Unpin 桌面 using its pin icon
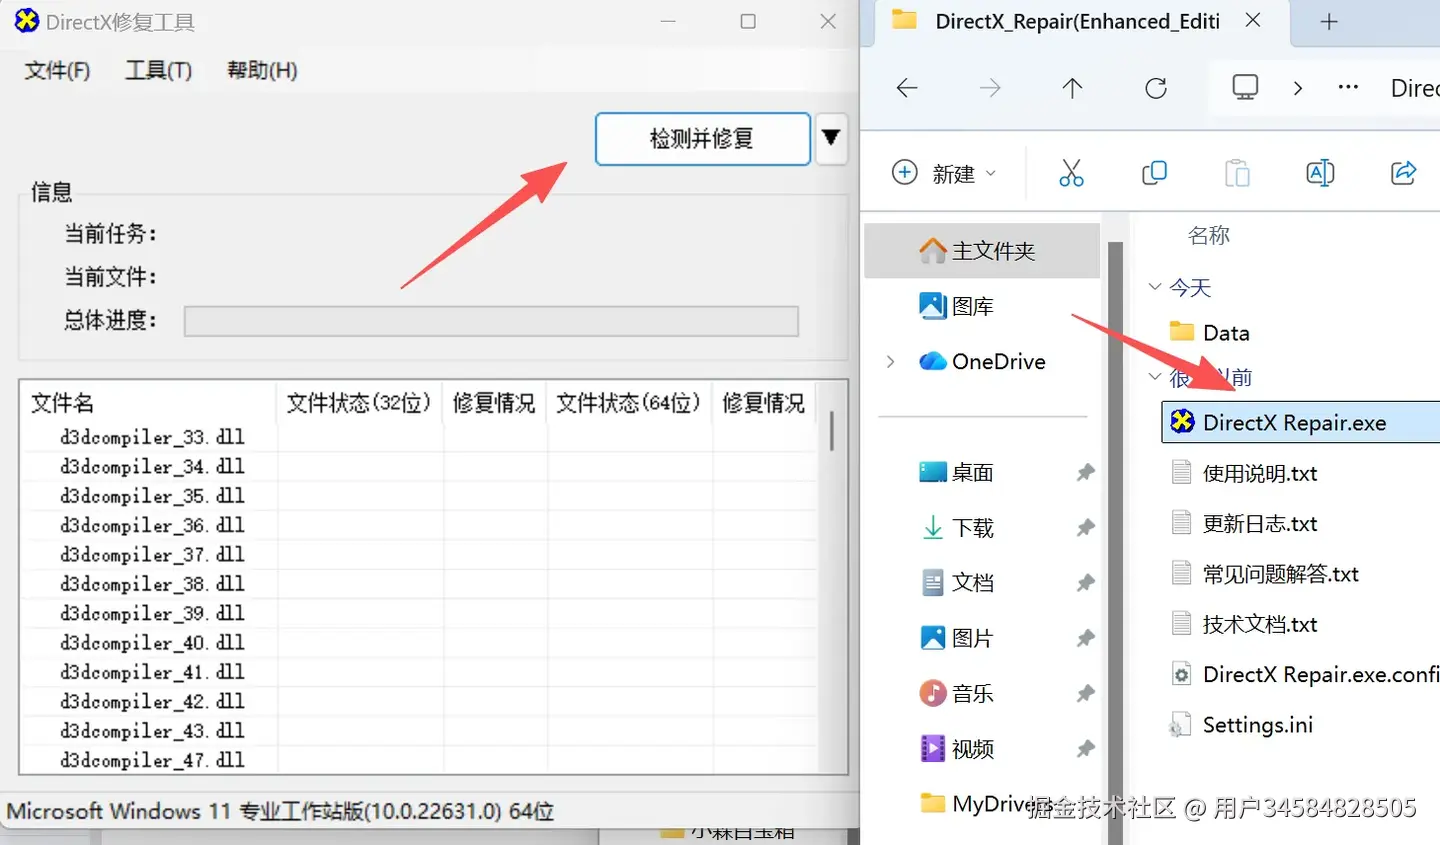Screen dimensions: 1440x845 coord(1085,473)
